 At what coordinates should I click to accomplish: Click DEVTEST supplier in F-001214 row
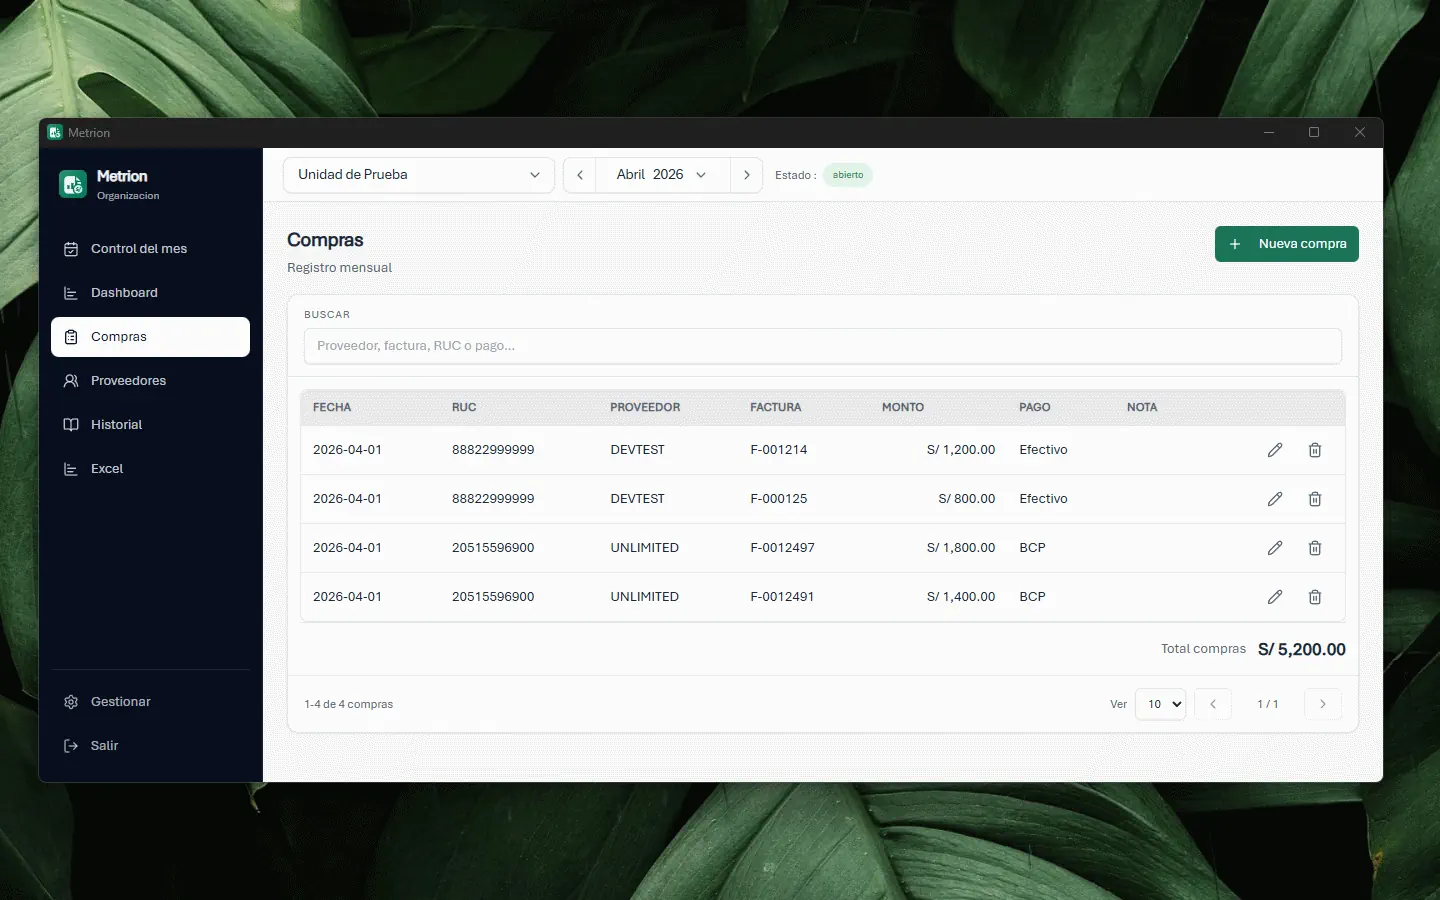point(638,450)
